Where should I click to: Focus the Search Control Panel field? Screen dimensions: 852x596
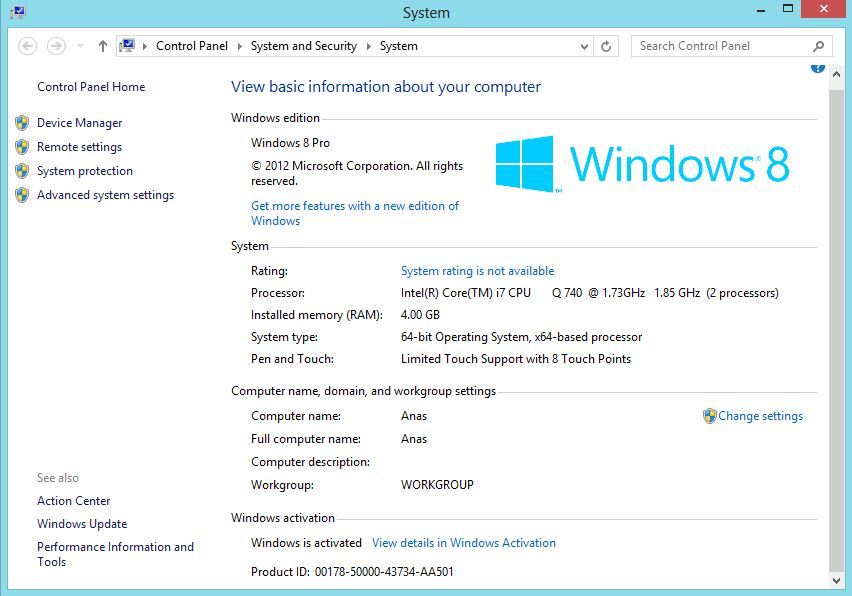pyautogui.click(x=731, y=46)
